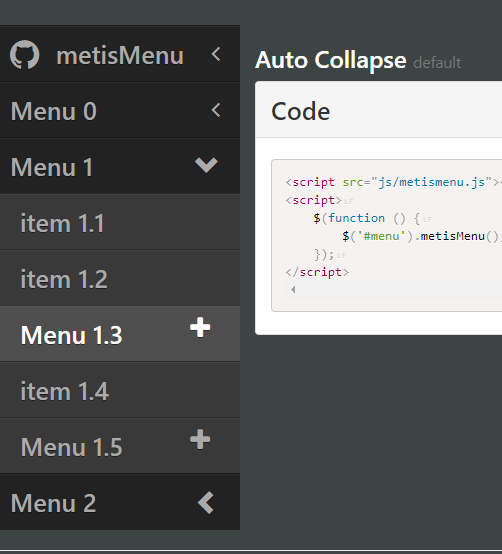The image size is (502, 554).
Task: Select the Menu 1 entry
Action: (x=120, y=166)
